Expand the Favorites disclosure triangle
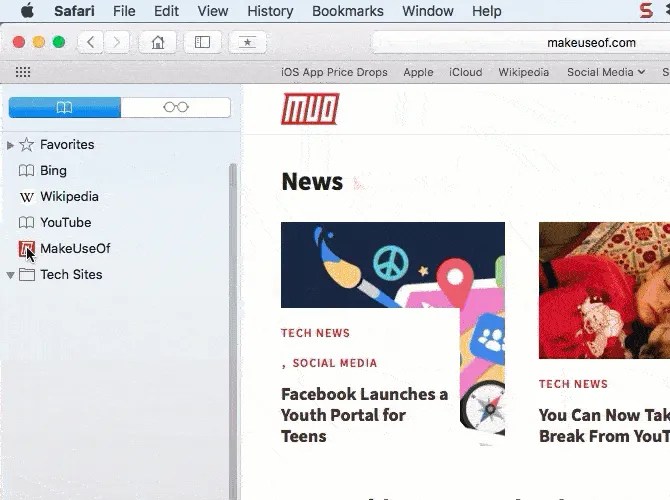This screenshot has width=670, height=500. 10,145
